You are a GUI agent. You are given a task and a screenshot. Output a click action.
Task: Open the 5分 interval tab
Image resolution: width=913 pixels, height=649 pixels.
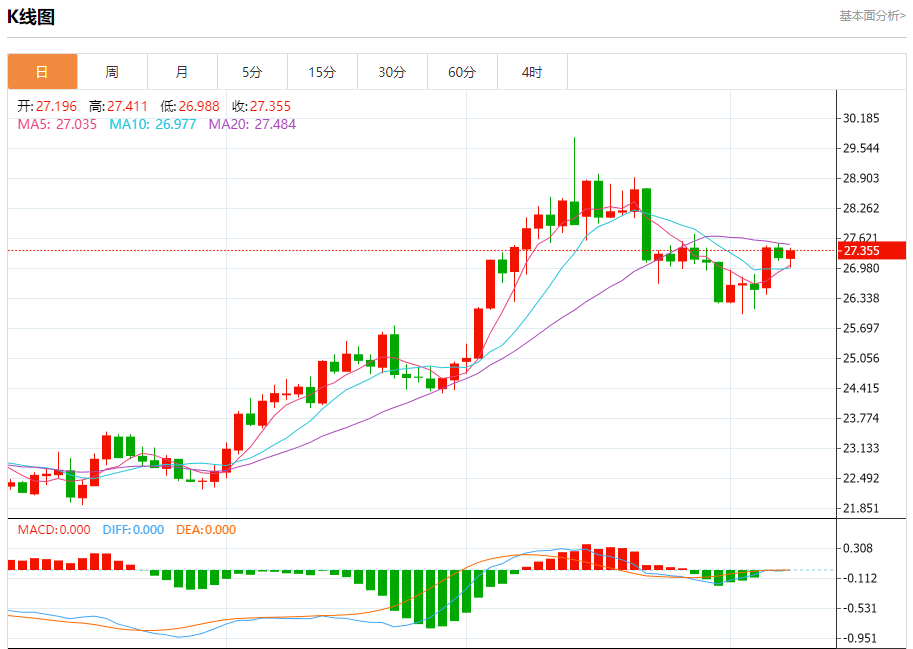pyautogui.click(x=252, y=72)
